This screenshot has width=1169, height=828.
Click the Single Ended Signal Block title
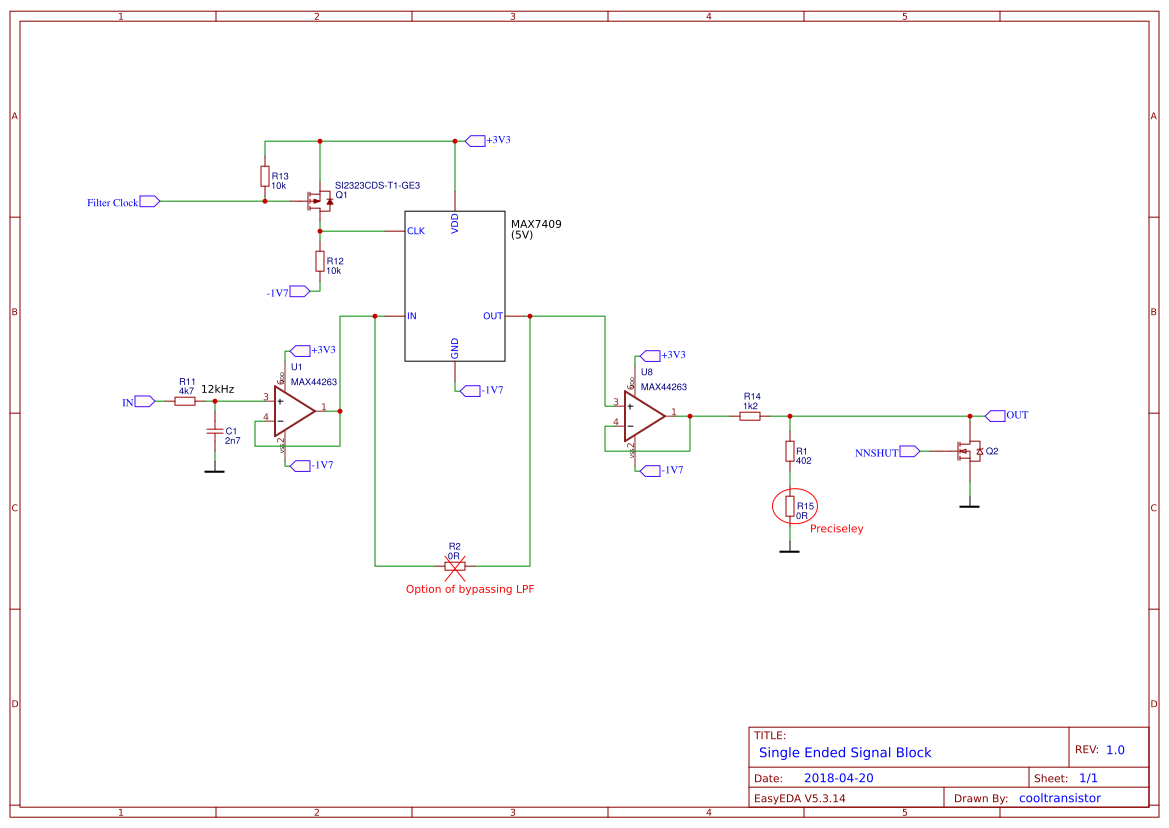point(845,752)
